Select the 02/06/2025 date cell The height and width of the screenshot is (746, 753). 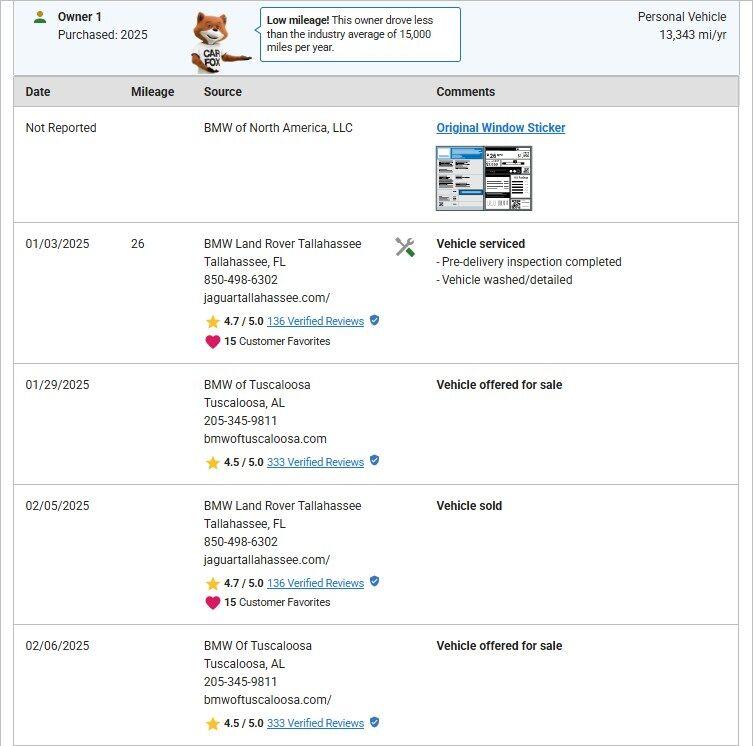click(57, 646)
